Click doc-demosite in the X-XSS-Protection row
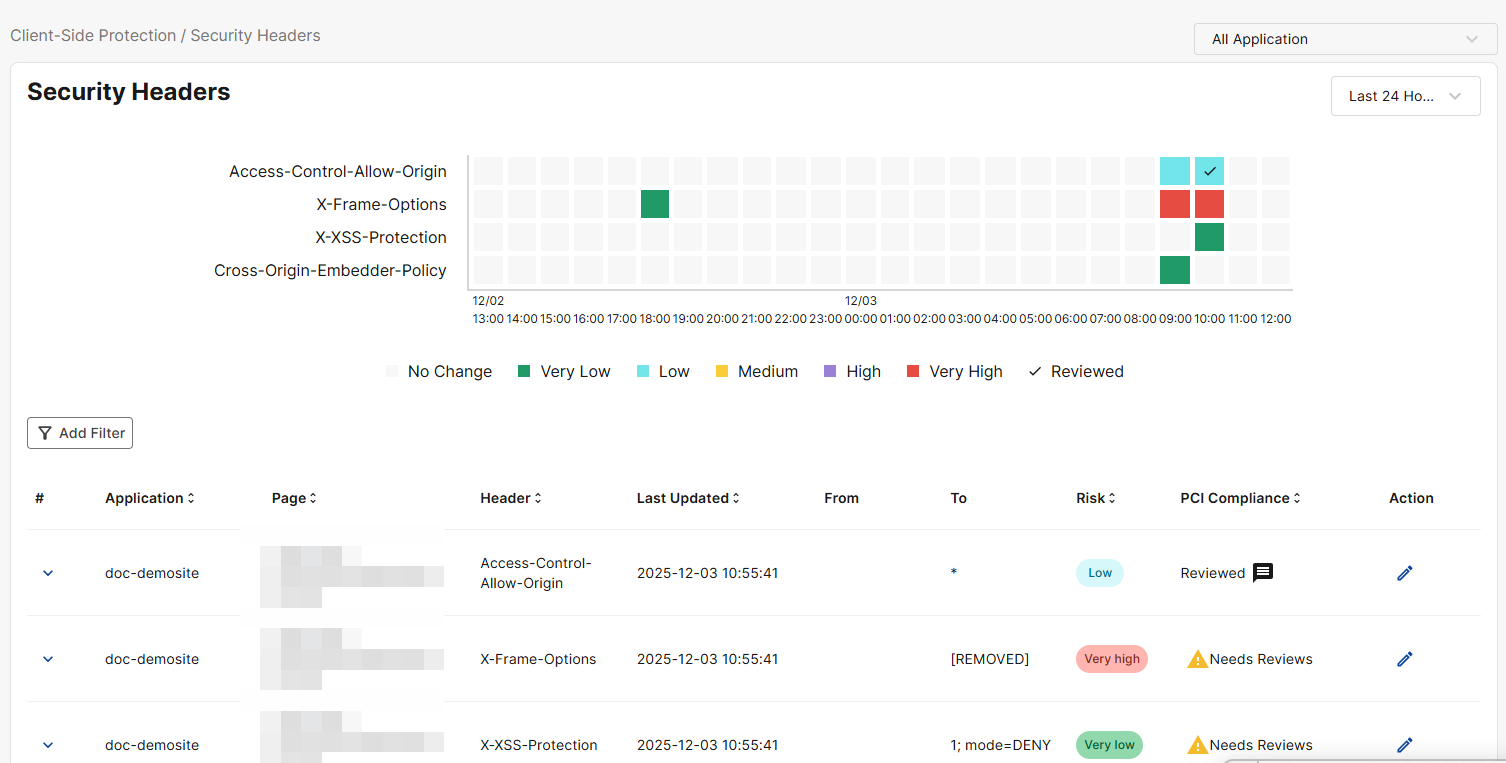 click(152, 745)
